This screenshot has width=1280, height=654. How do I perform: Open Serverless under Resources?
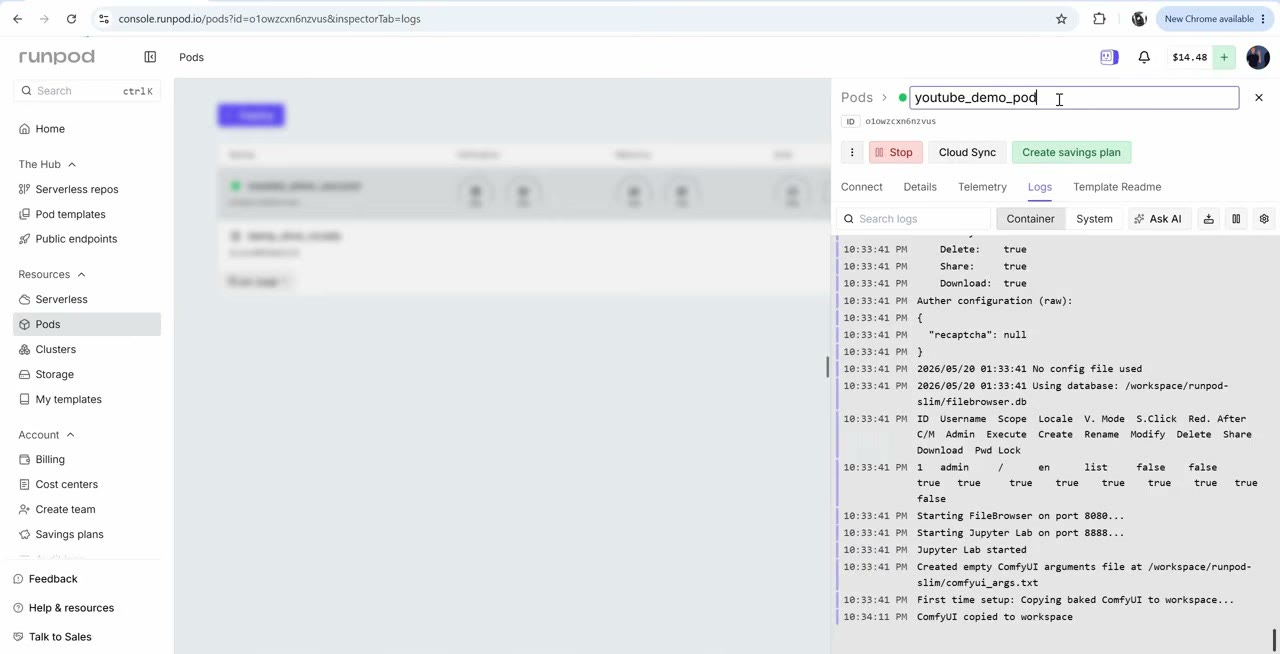point(61,299)
